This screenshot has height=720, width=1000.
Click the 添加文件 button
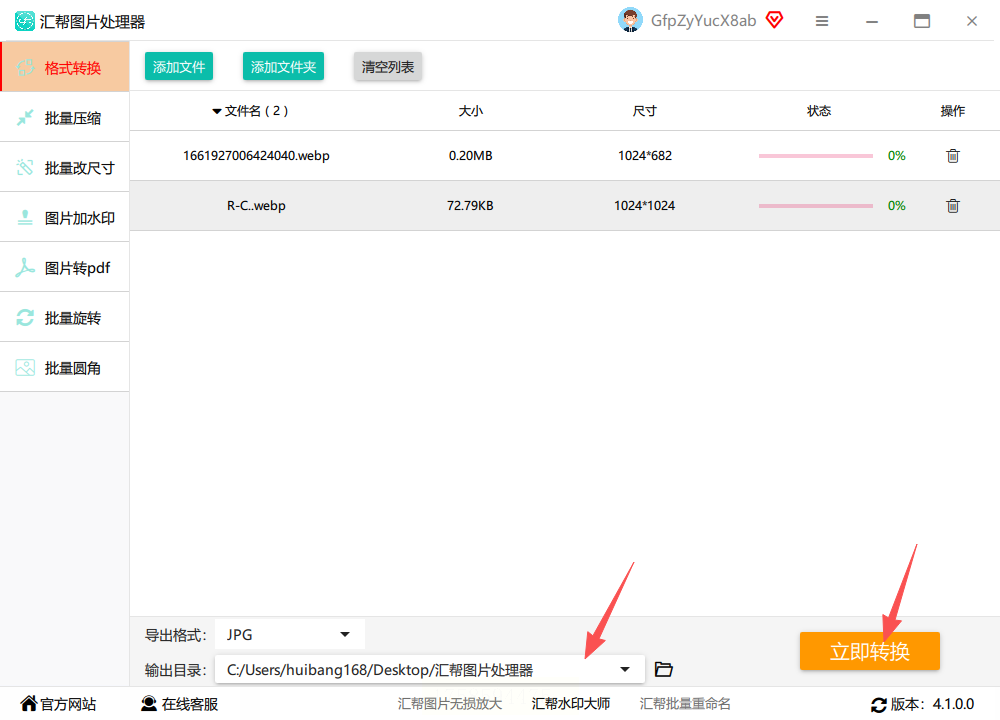pos(179,66)
